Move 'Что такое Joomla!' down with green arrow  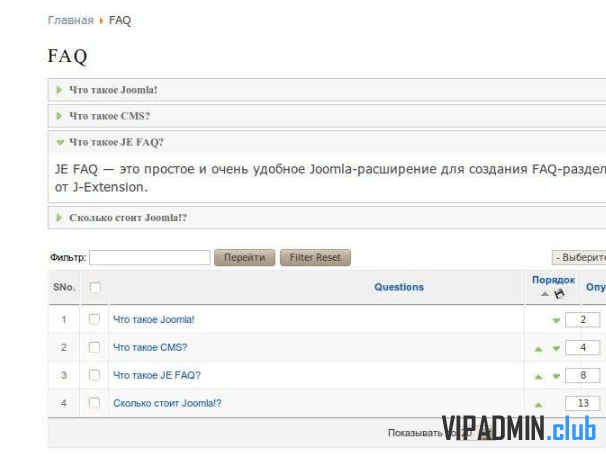point(556,320)
